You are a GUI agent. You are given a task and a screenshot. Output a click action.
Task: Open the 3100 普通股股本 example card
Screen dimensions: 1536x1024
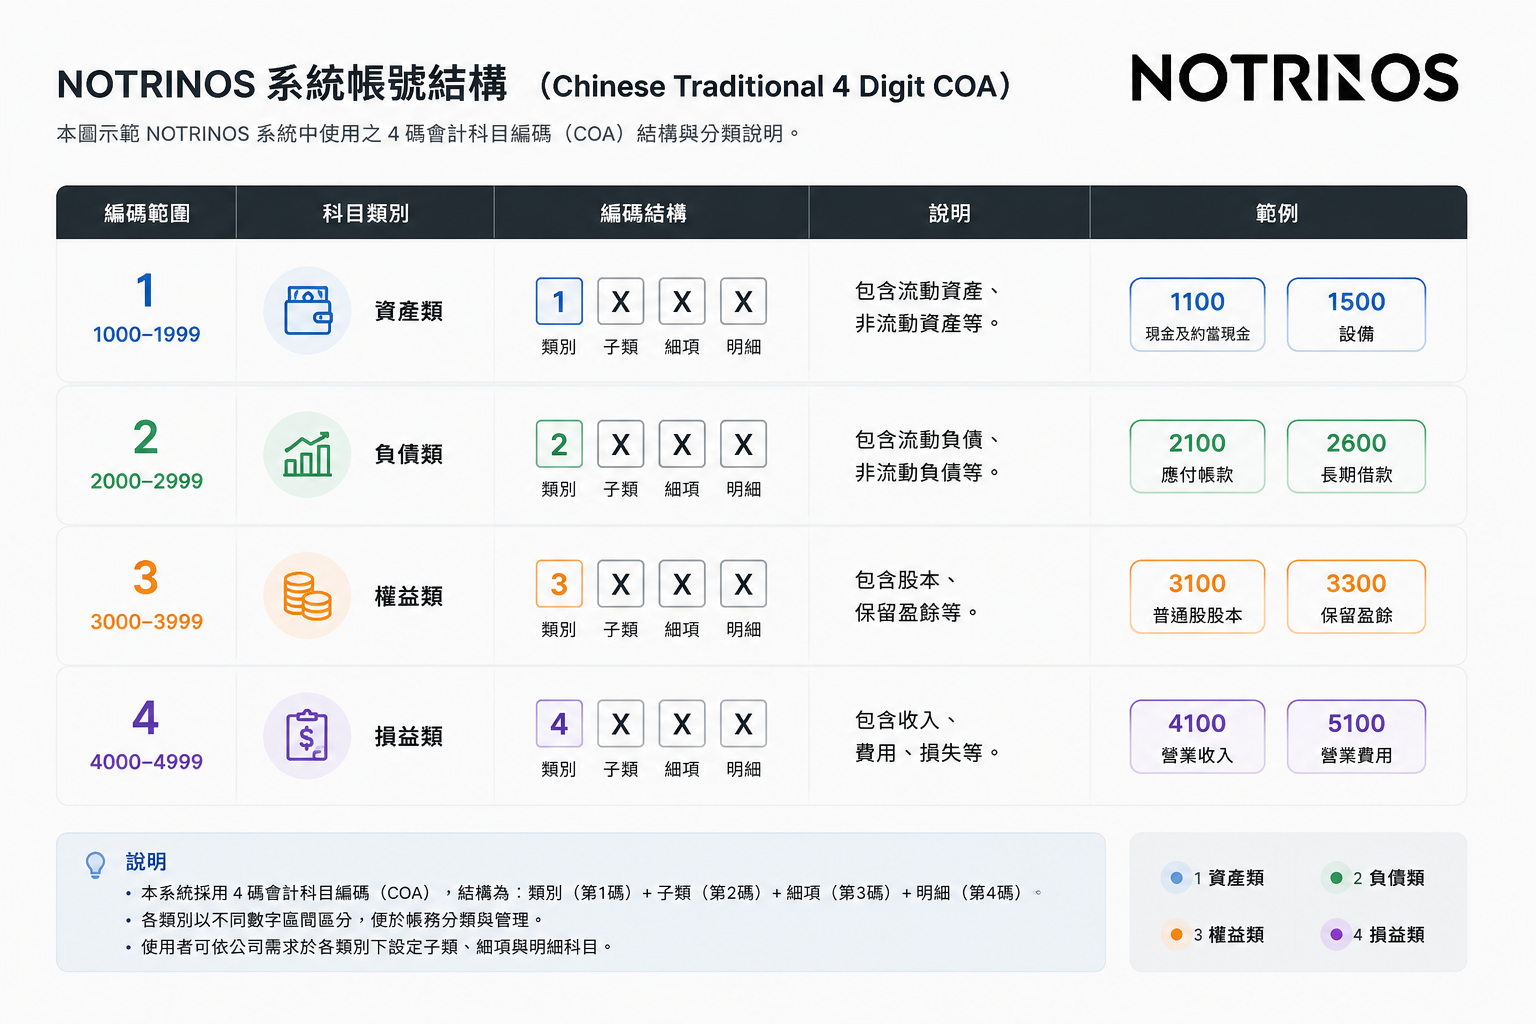pos(1197,596)
